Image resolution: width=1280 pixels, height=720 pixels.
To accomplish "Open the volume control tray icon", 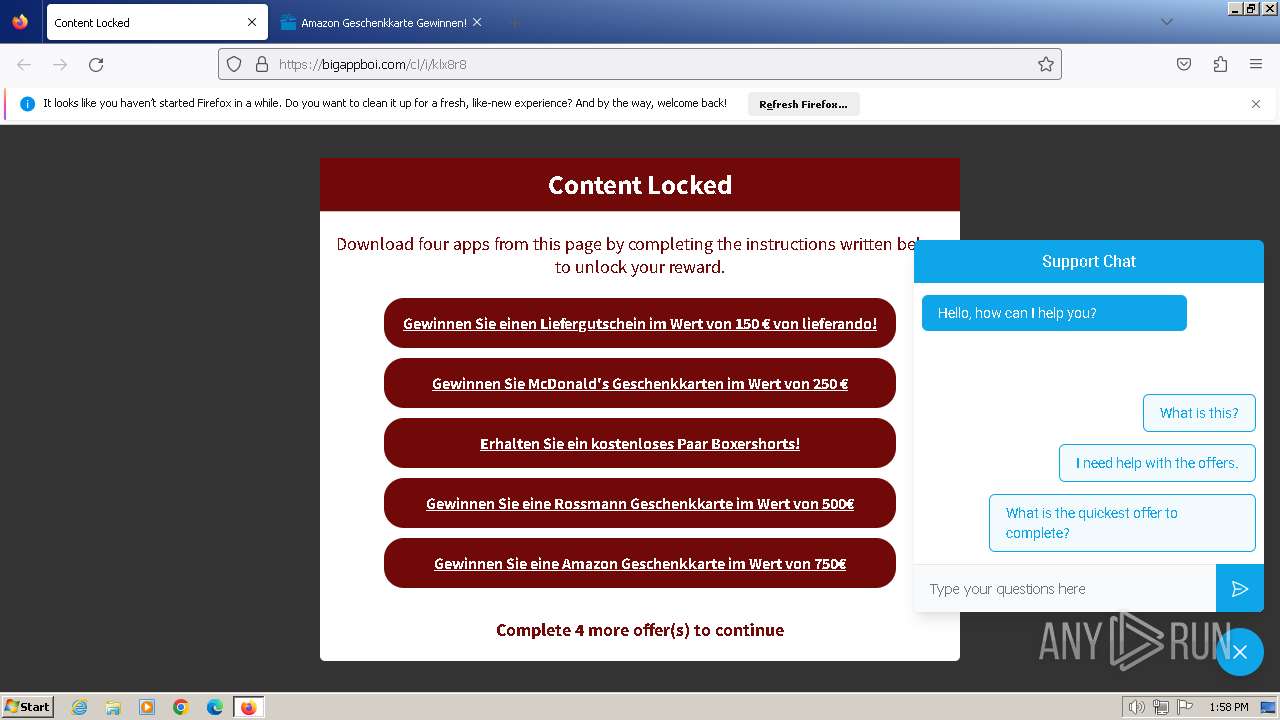I will (x=1136, y=707).
